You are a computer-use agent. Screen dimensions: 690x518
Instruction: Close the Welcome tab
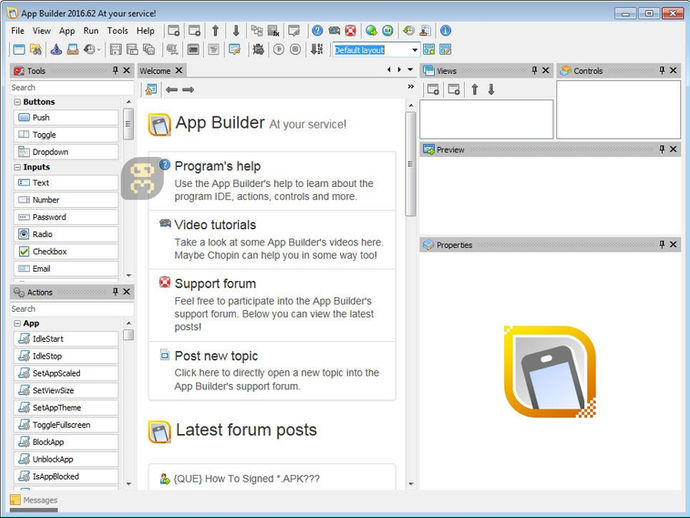tap(179, 70)
